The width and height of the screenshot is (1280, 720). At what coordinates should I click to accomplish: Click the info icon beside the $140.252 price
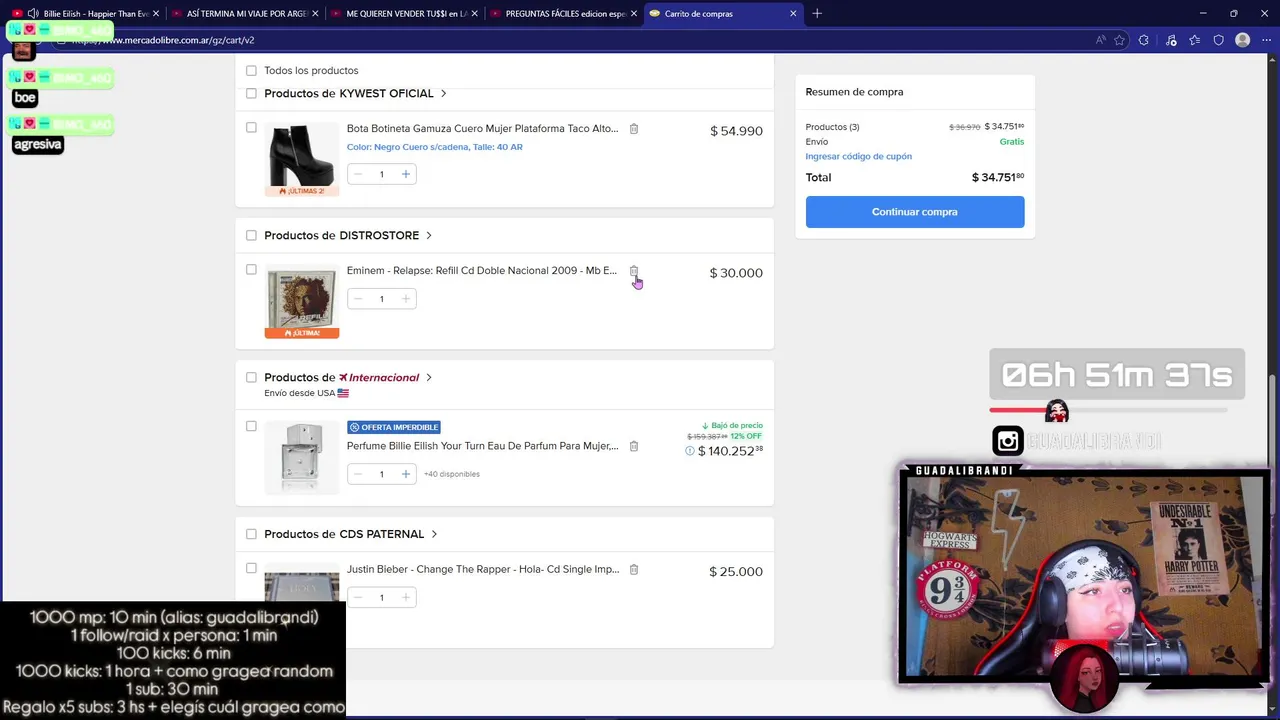[x=690, y=451]
